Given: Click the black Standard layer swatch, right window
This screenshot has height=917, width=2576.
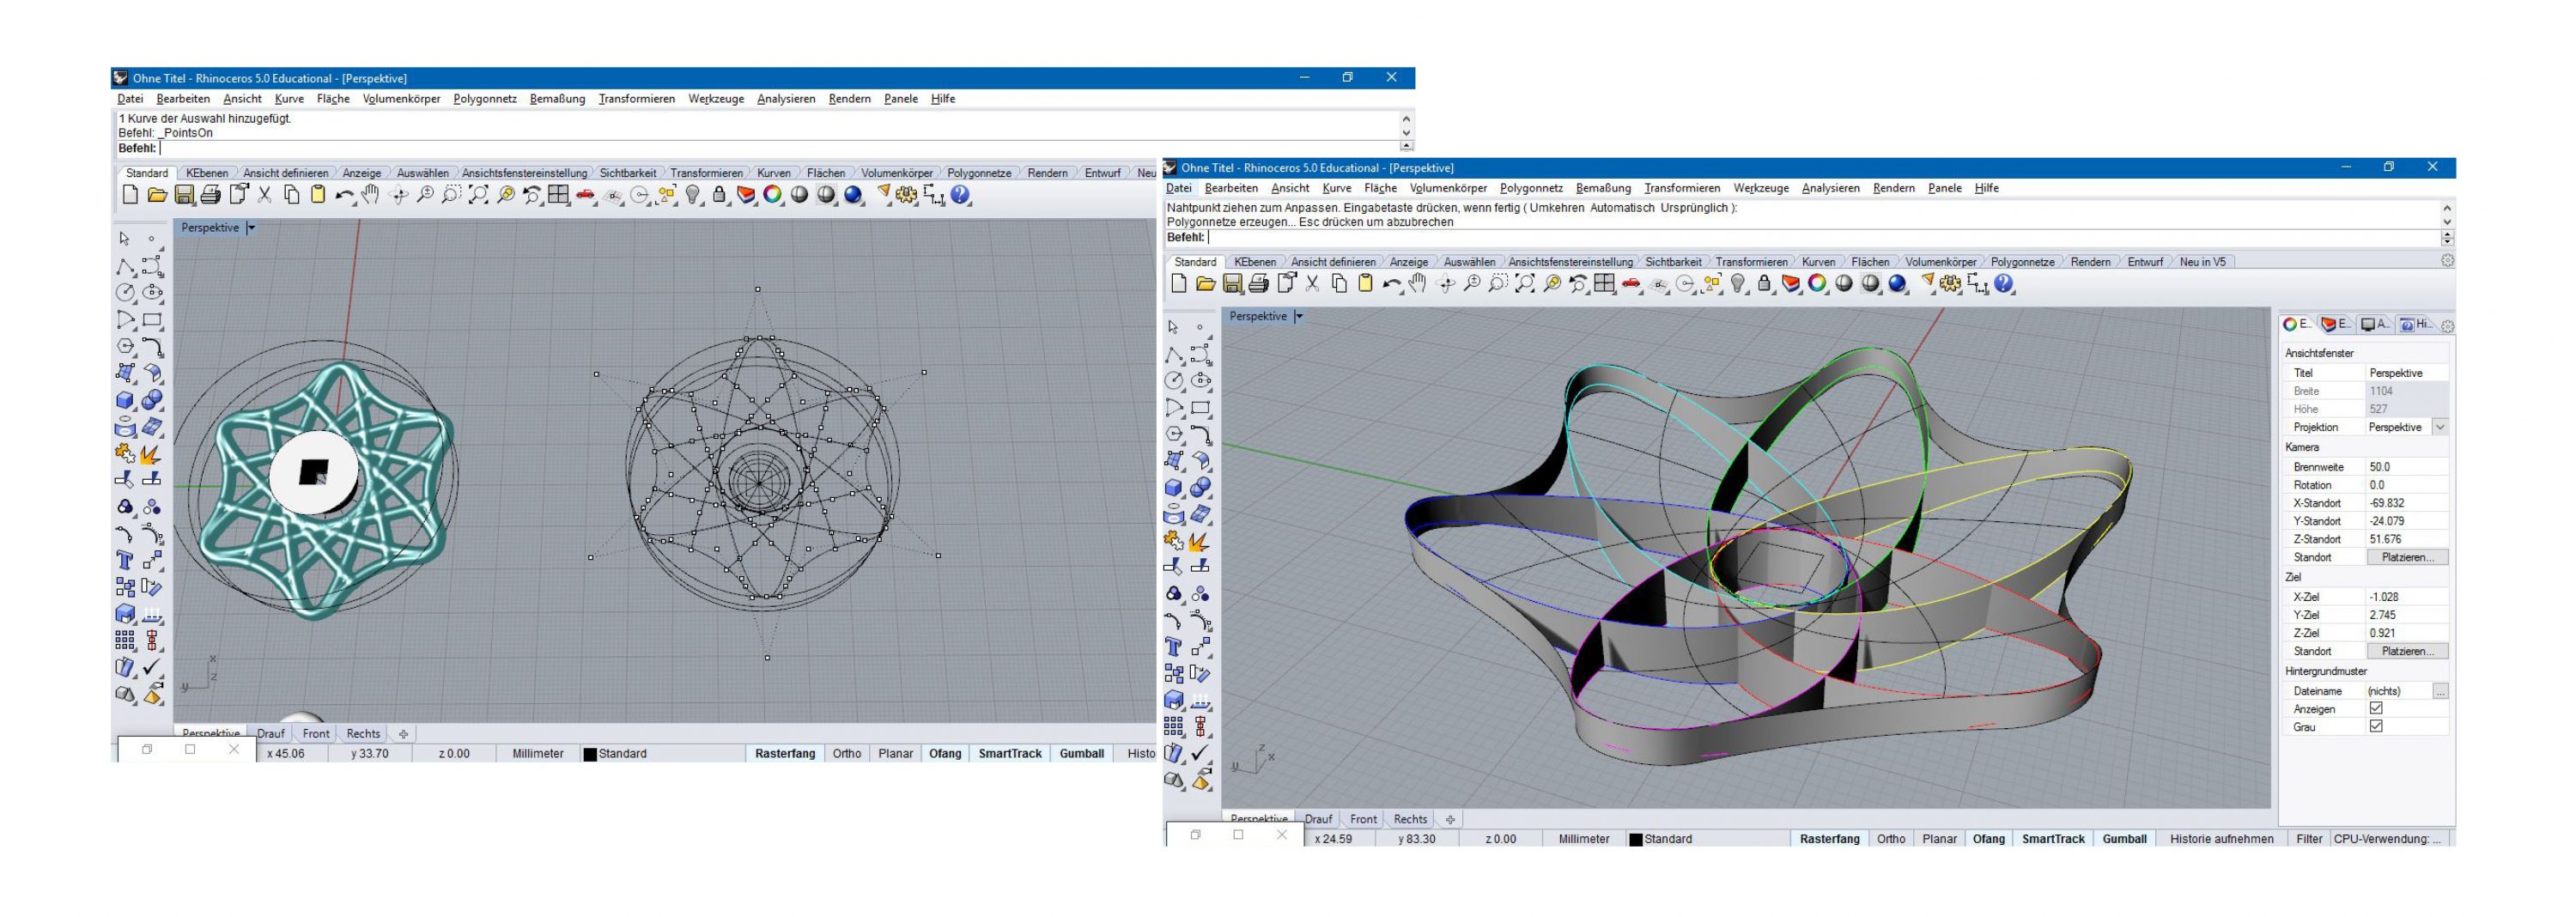Looking at the screenshot, I should pos(1636,840).
